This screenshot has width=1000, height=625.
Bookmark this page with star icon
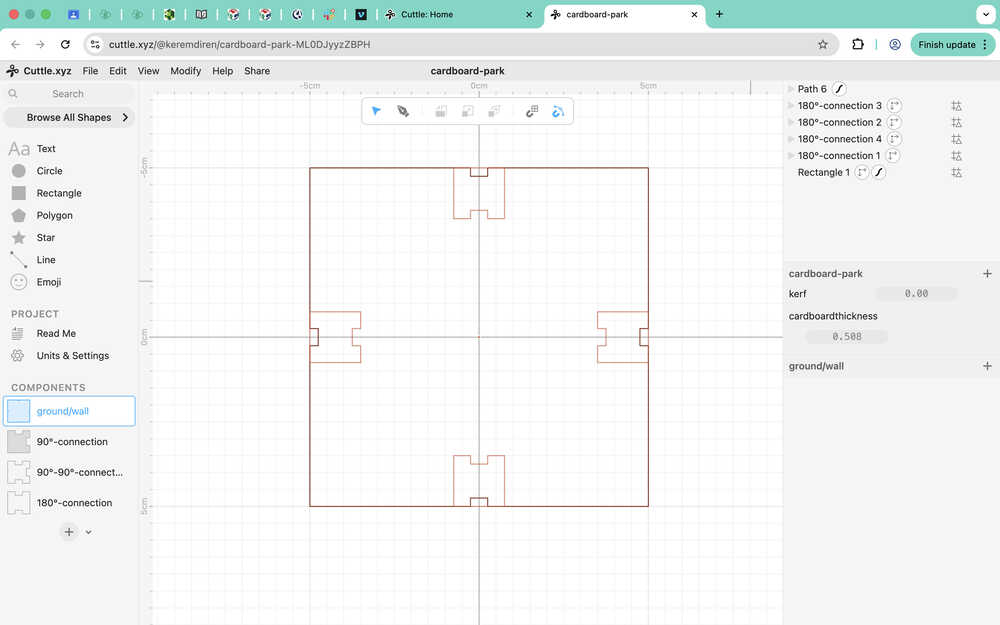coord(823,45)
